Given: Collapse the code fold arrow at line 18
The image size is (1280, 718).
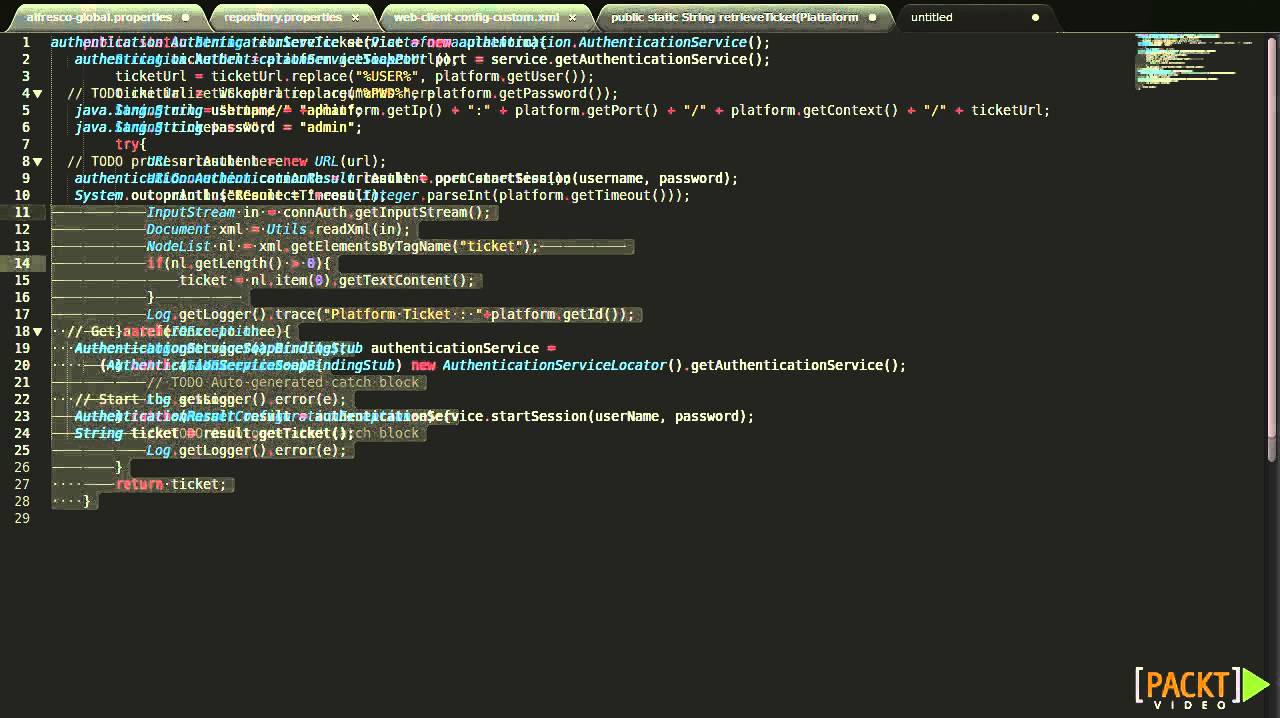Looking at the screenshot, I should click(38, 331).
